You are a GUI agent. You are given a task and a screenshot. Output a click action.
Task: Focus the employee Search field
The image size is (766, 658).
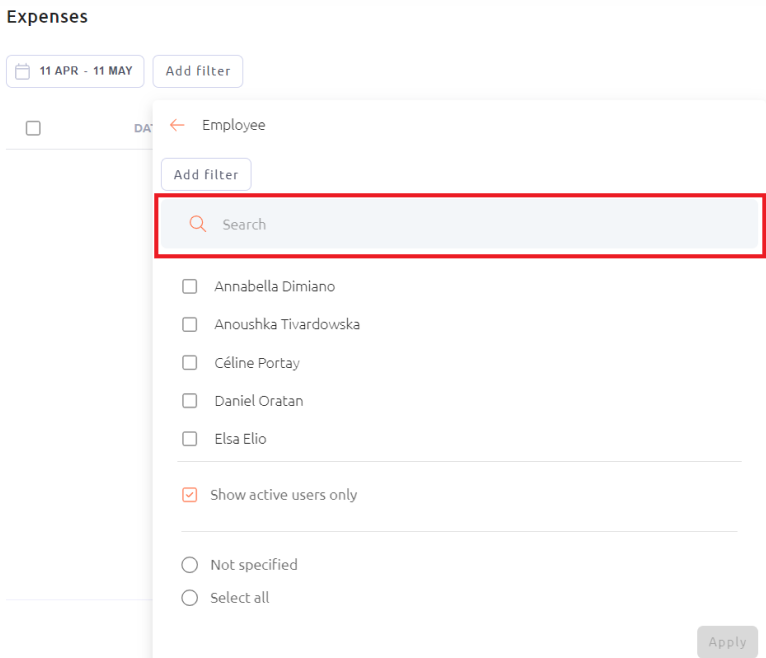pos(459,224)
